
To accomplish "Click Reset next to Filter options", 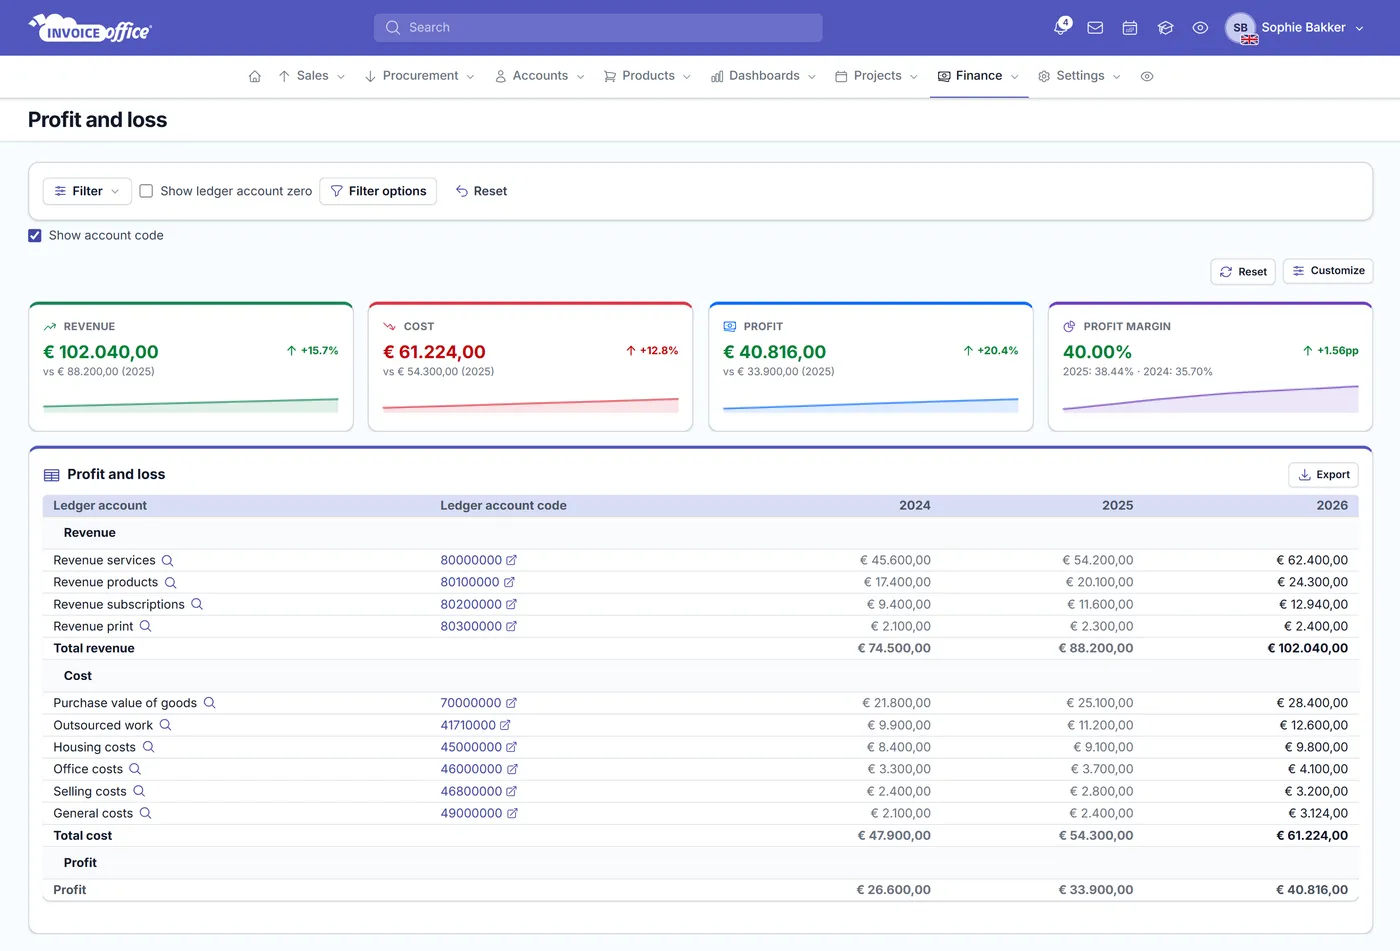I will (481, 191).
